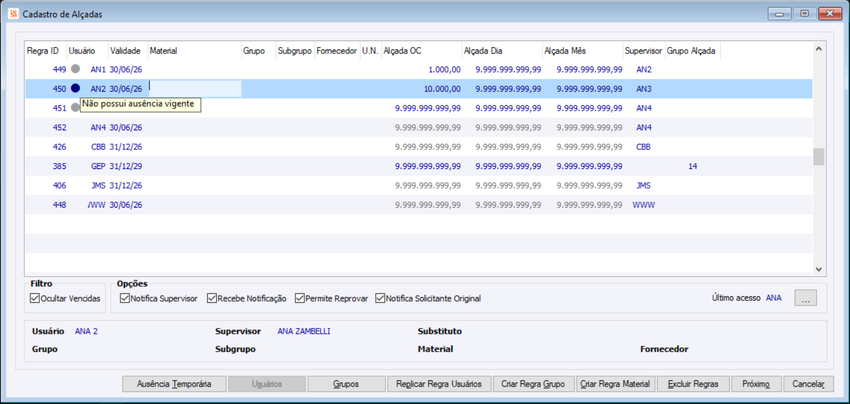Disable the Permite Reprovar option

click(x=300, y=298)
